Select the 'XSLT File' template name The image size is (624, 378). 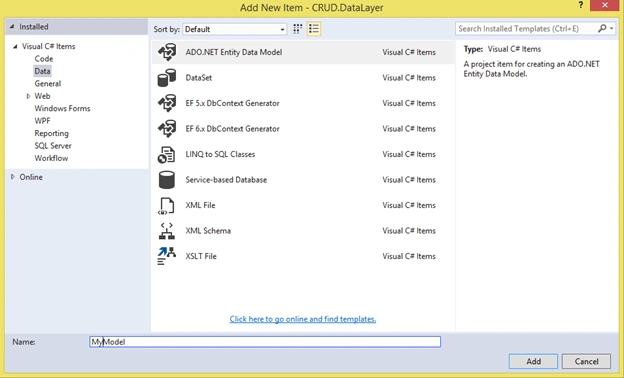tap(201, 256)
